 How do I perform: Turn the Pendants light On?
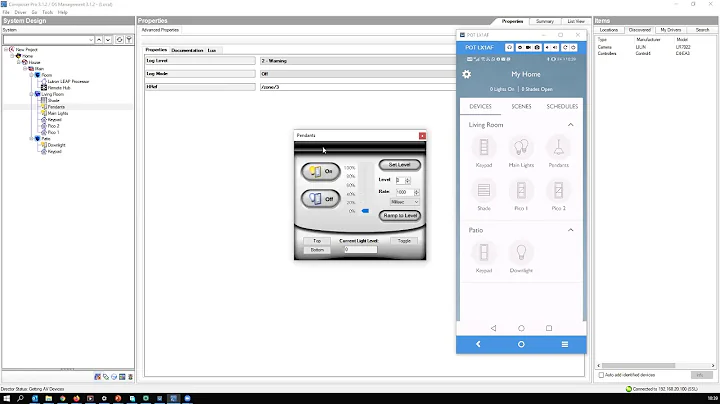coord(321,171)
